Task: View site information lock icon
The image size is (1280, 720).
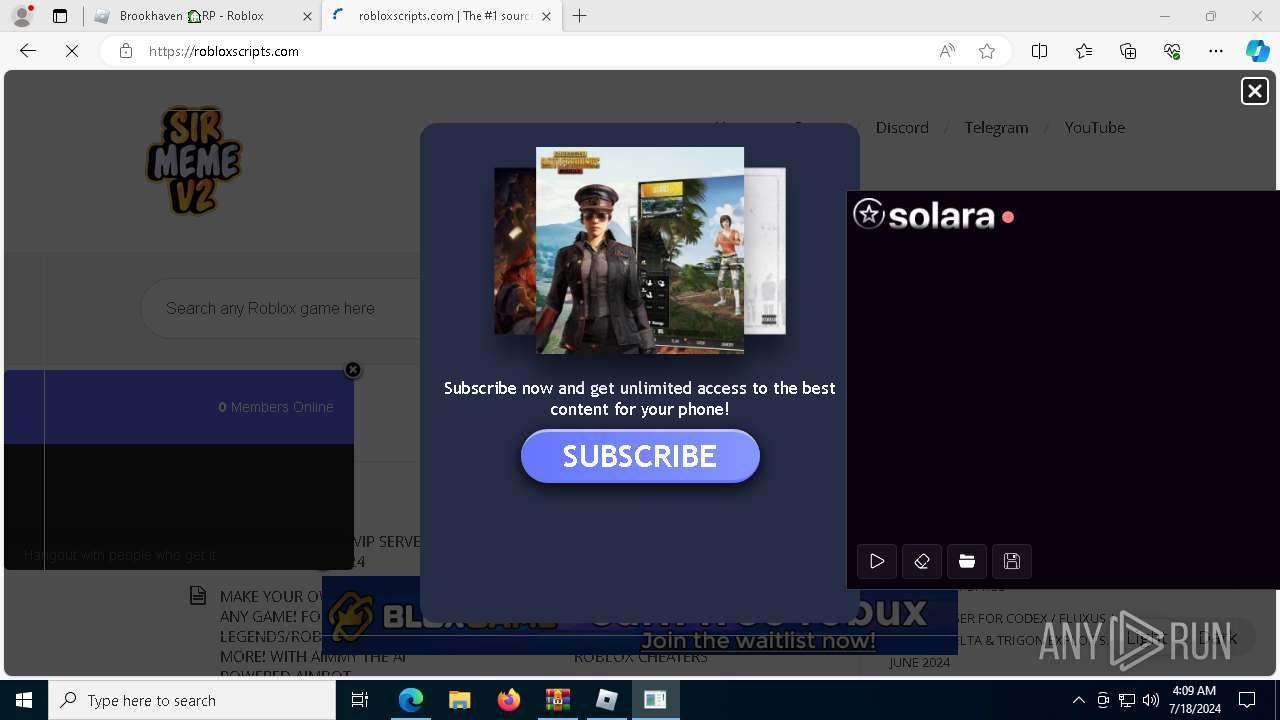Action: tap(126, 51)
